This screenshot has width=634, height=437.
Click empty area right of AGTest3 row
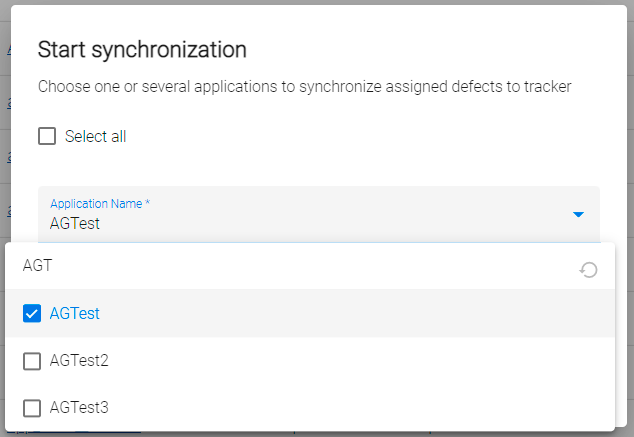pyautogui.click(x=400, y=408)
